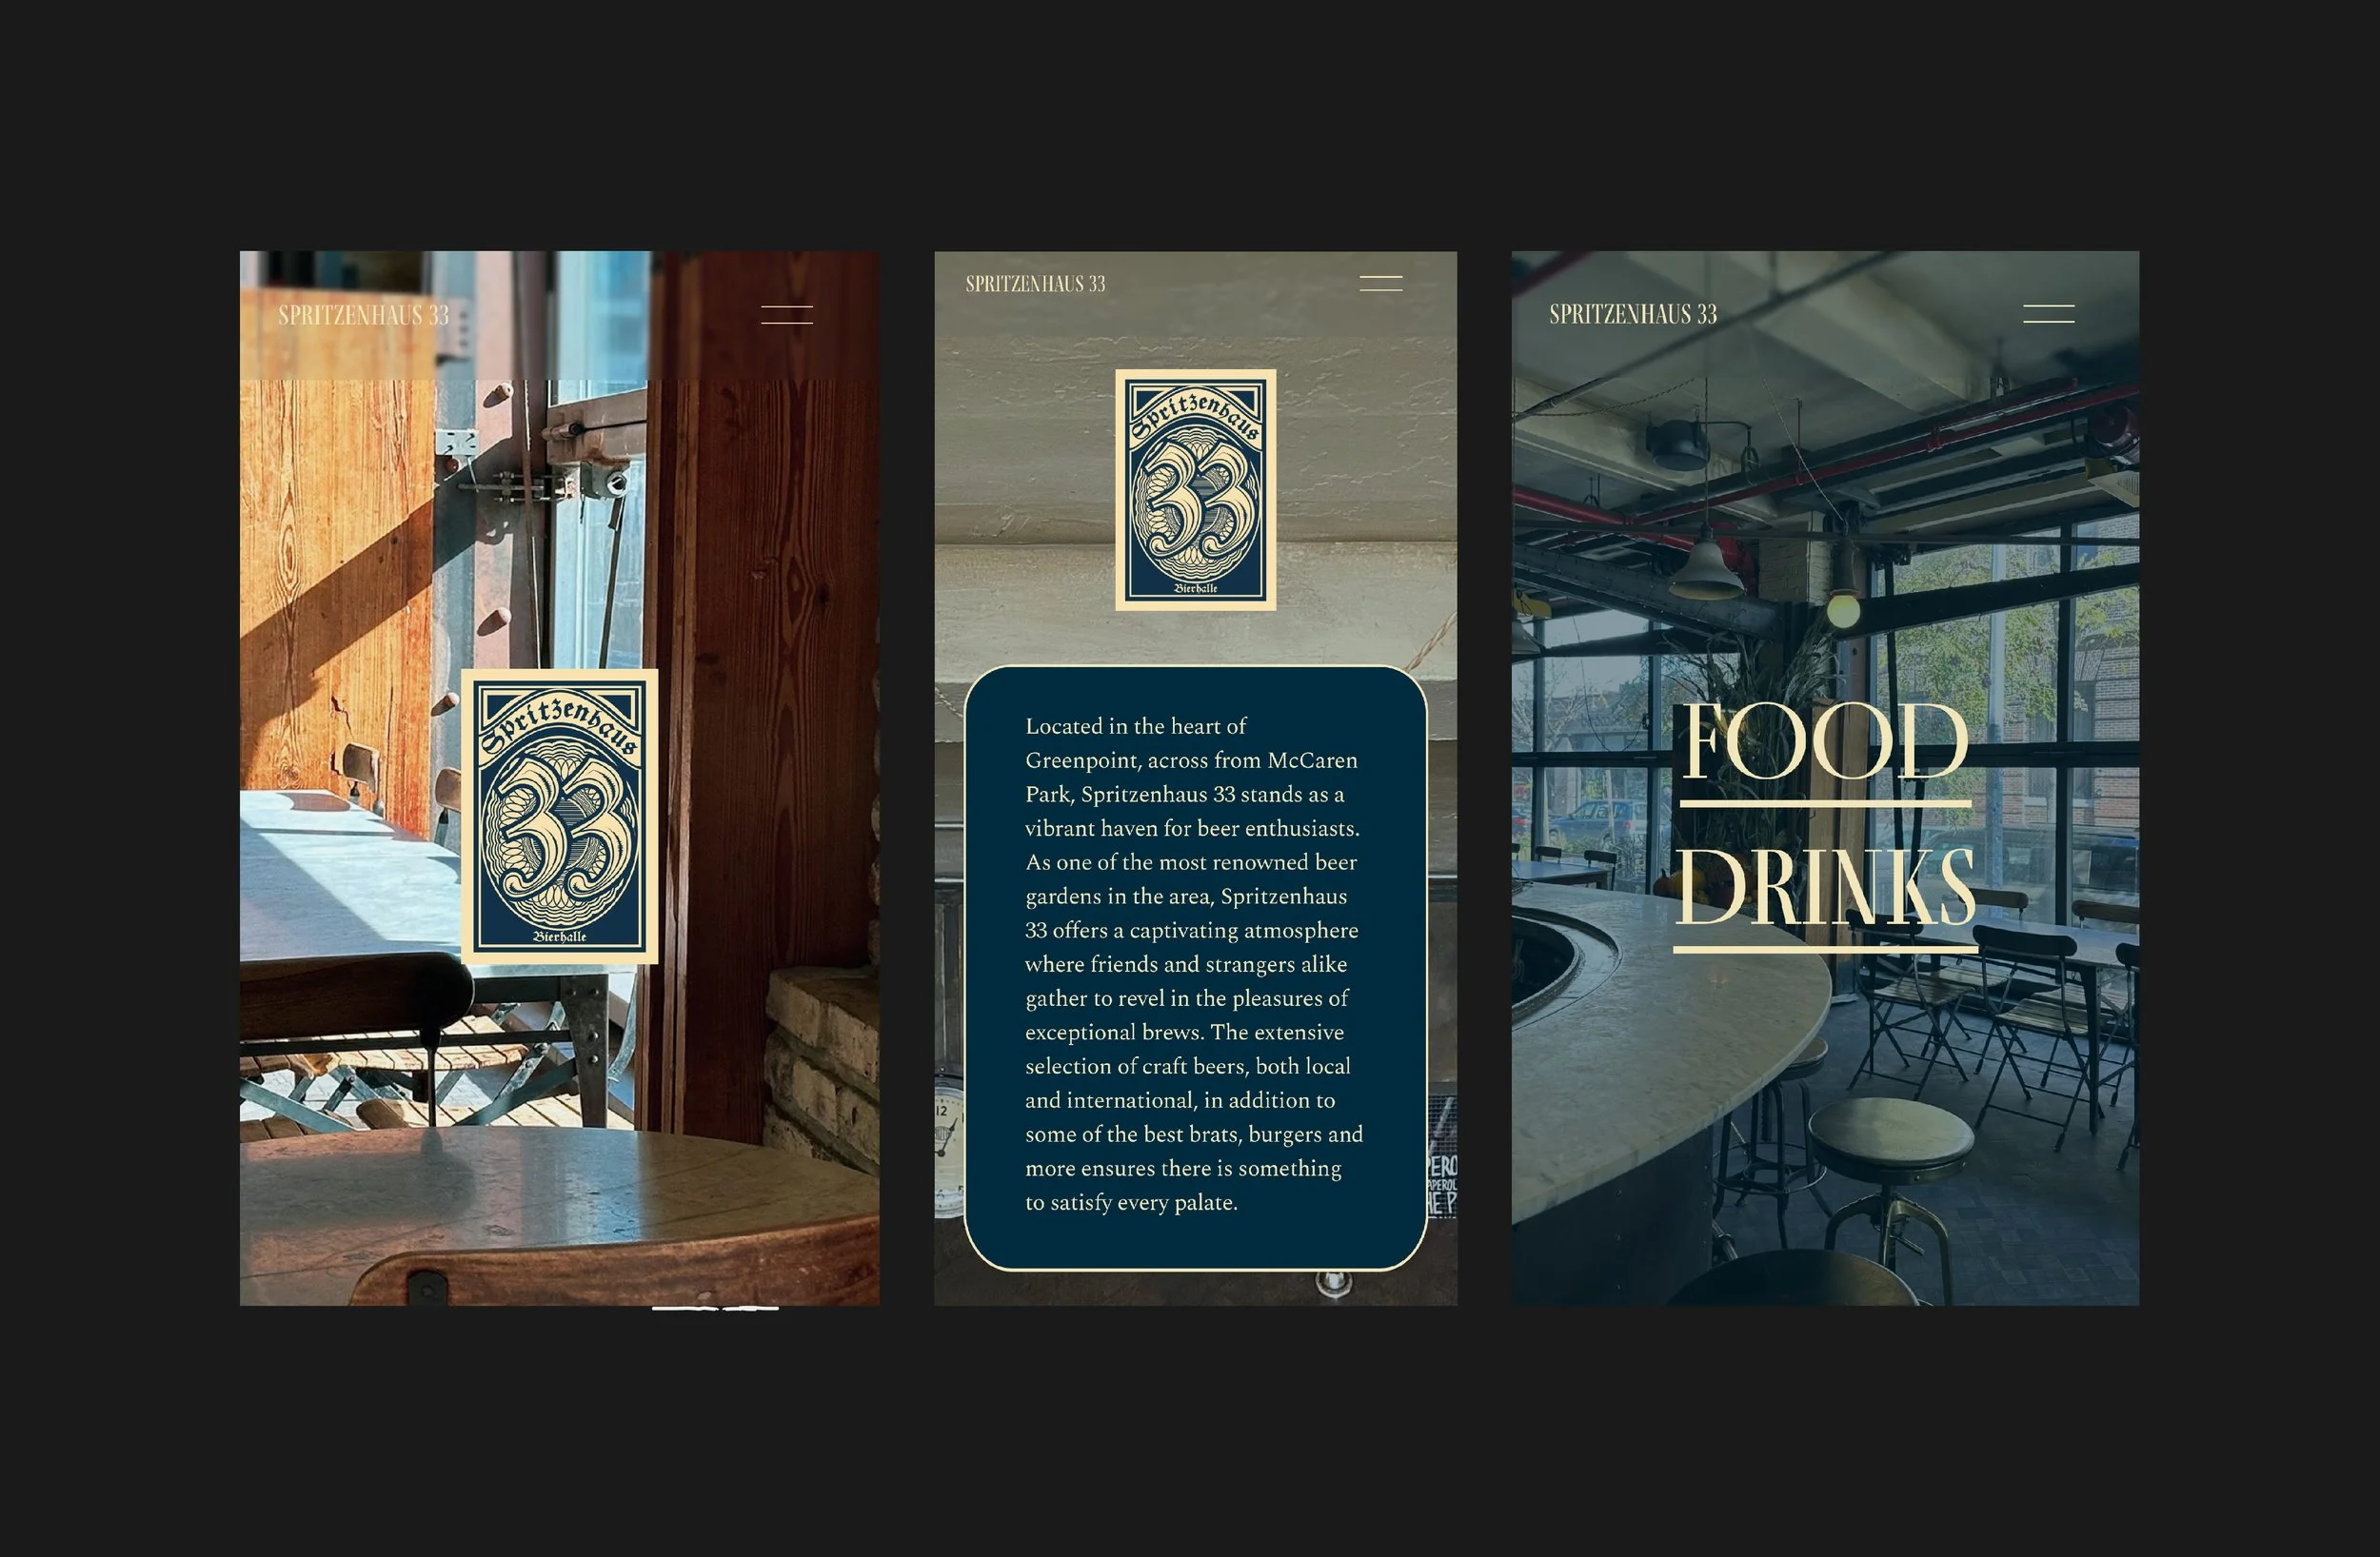Open the hamburger menu on the middle screen
This screenshot has height=1557, width=2380.
(x=1380, y=283)
